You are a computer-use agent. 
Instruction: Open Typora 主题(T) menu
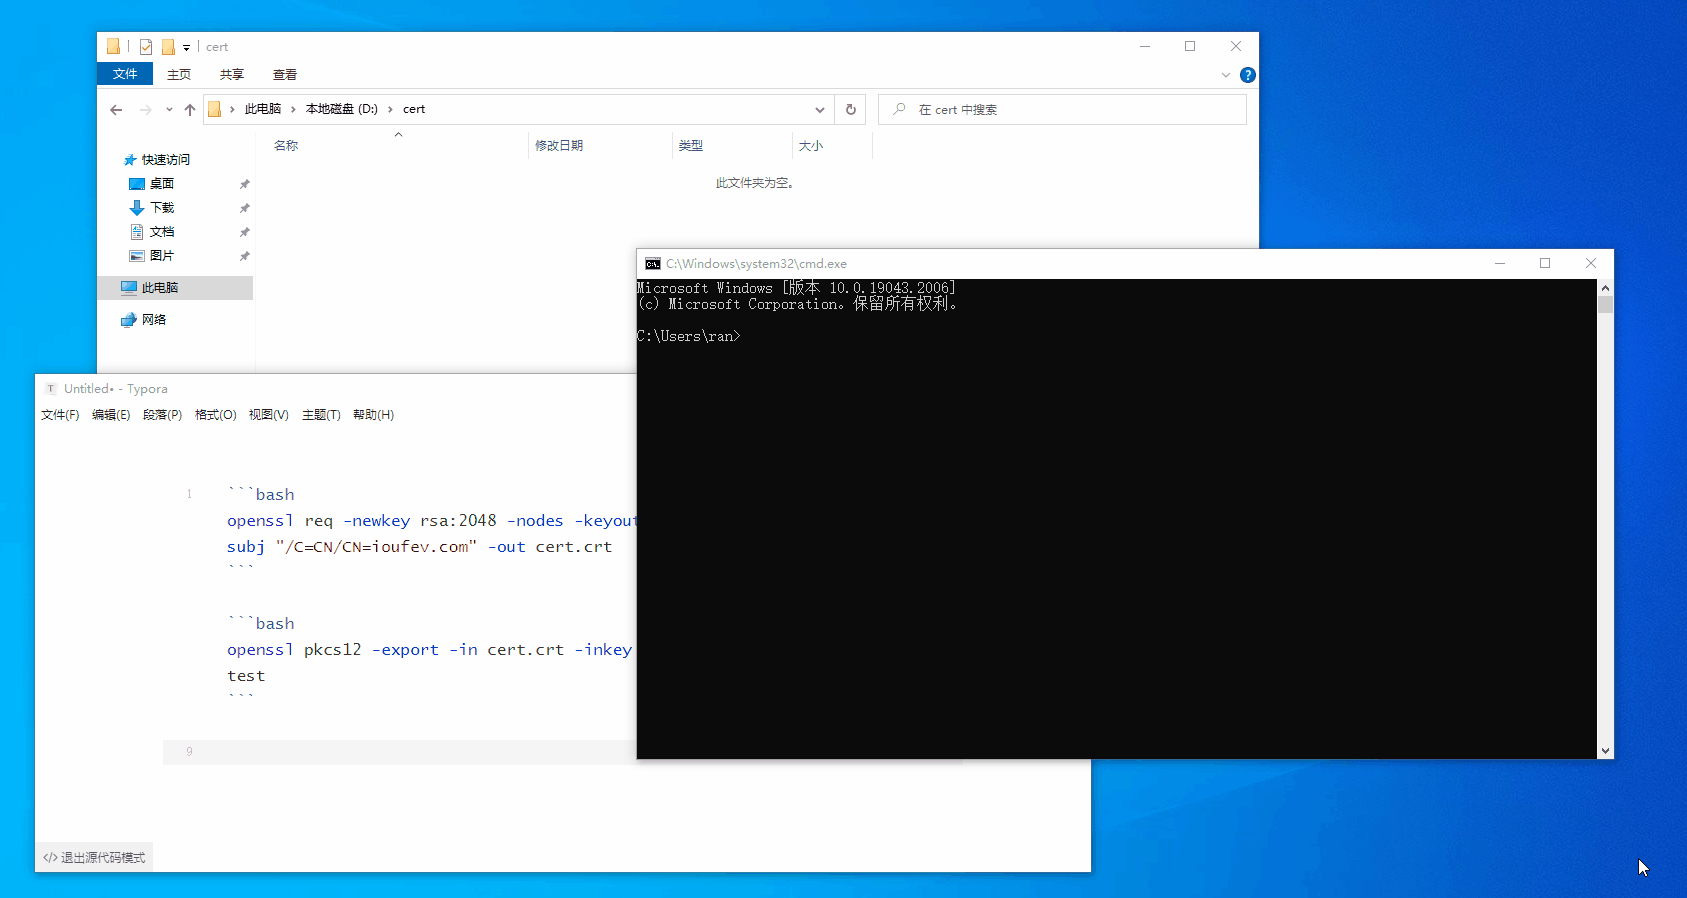pyautogui.click(x=321, y=415)
